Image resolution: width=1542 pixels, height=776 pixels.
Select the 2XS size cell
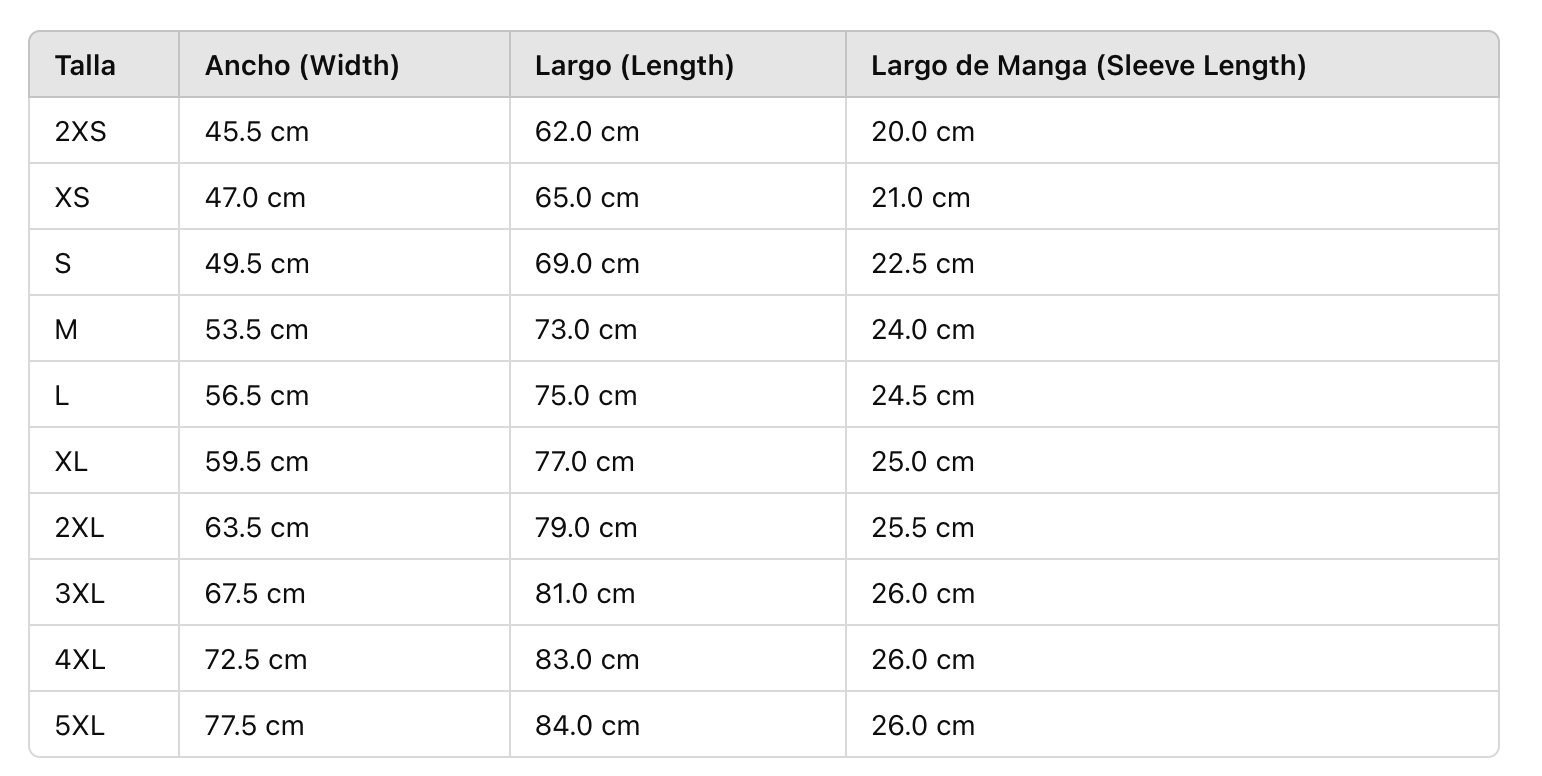81,132
